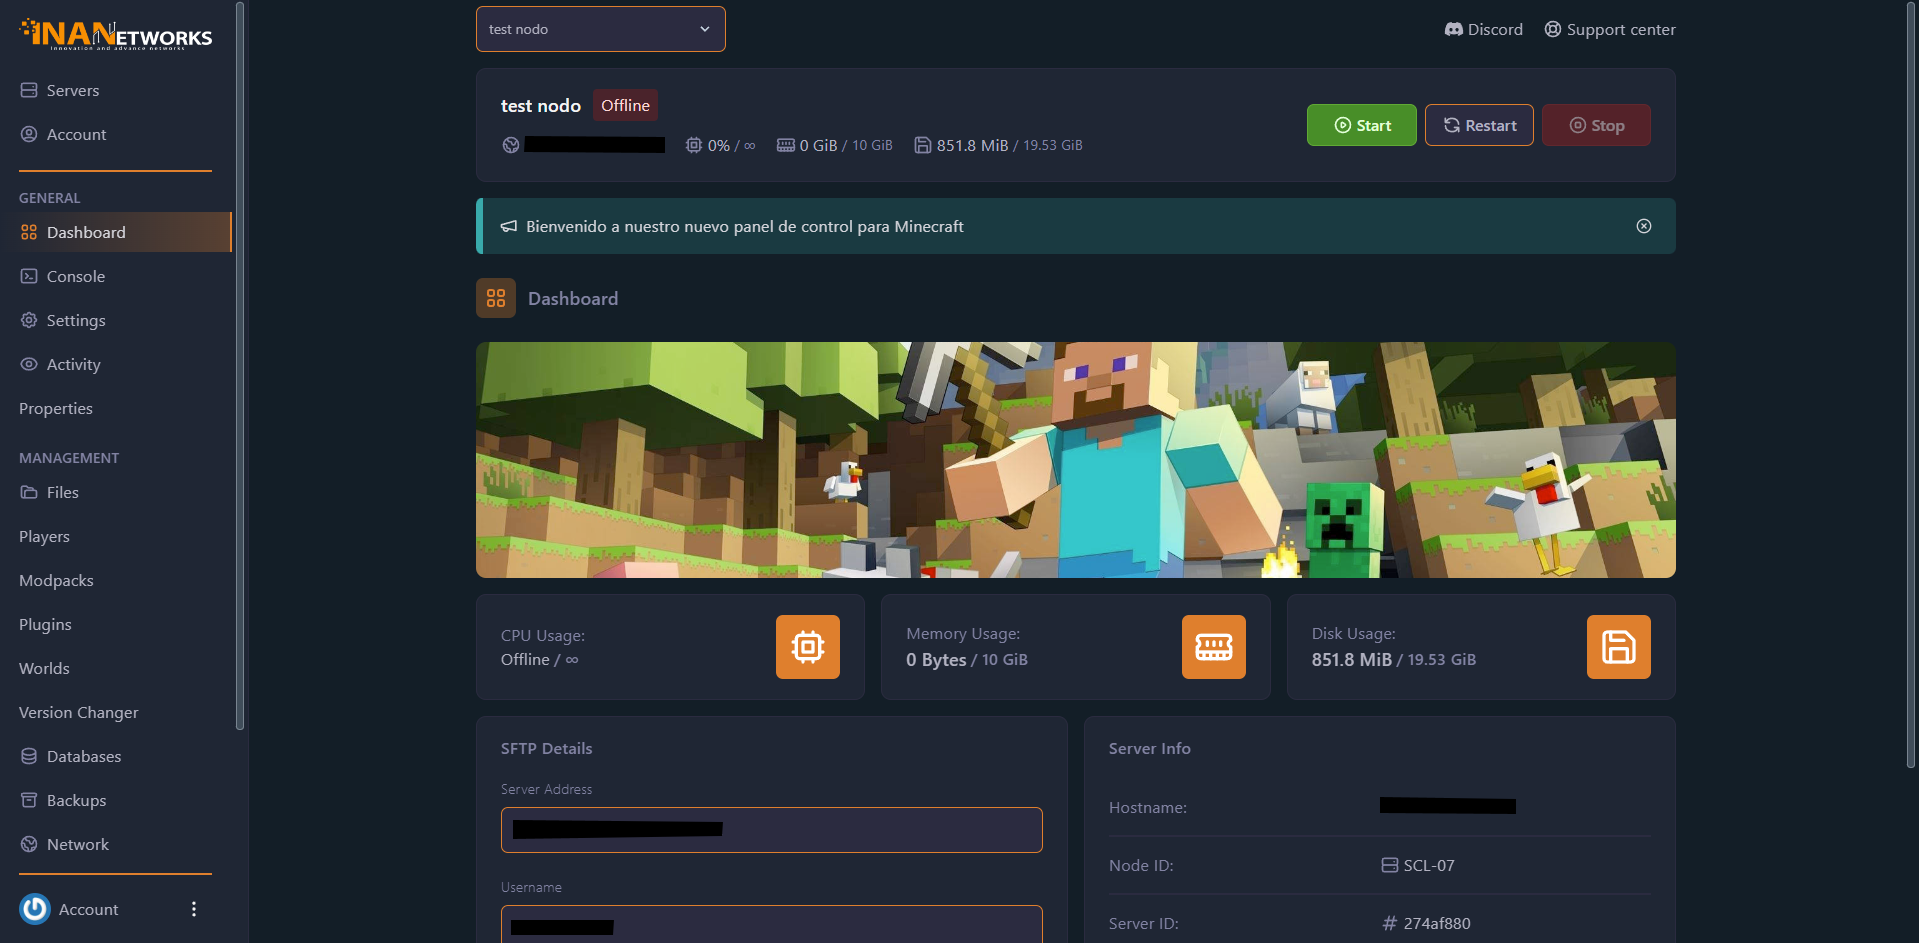Click the account avatar power icon
Image resolution: width=1919 pixels, height=943 pixels.
[35, 909]
